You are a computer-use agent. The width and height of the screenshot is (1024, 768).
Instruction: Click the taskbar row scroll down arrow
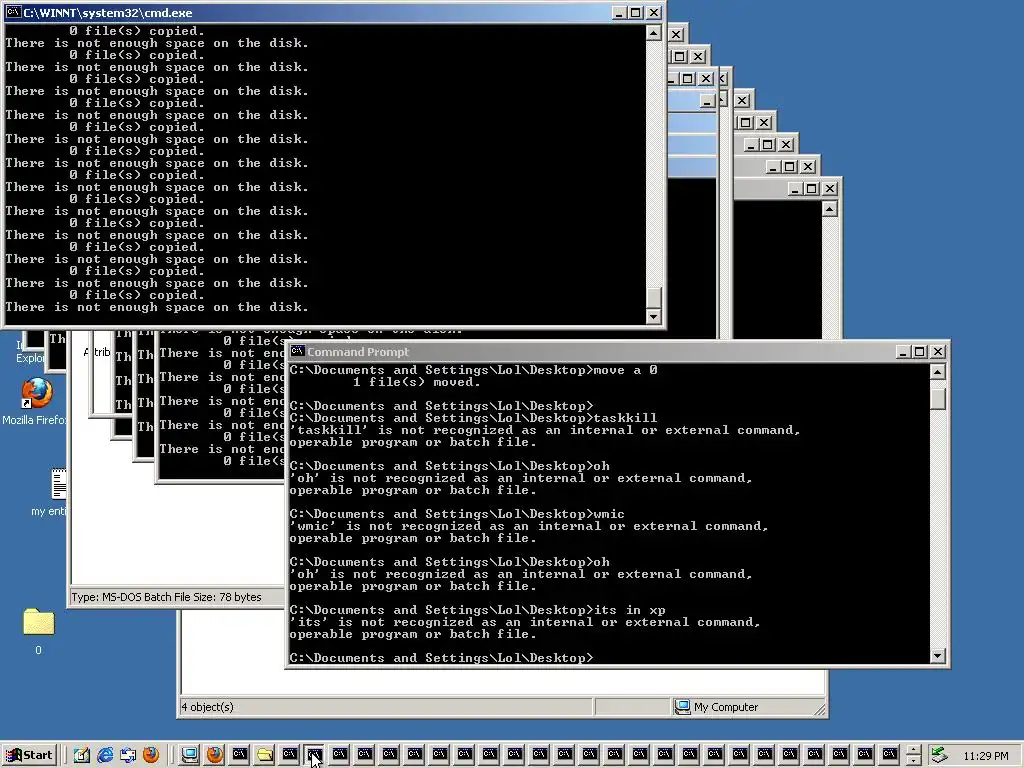tap(914, 760)
